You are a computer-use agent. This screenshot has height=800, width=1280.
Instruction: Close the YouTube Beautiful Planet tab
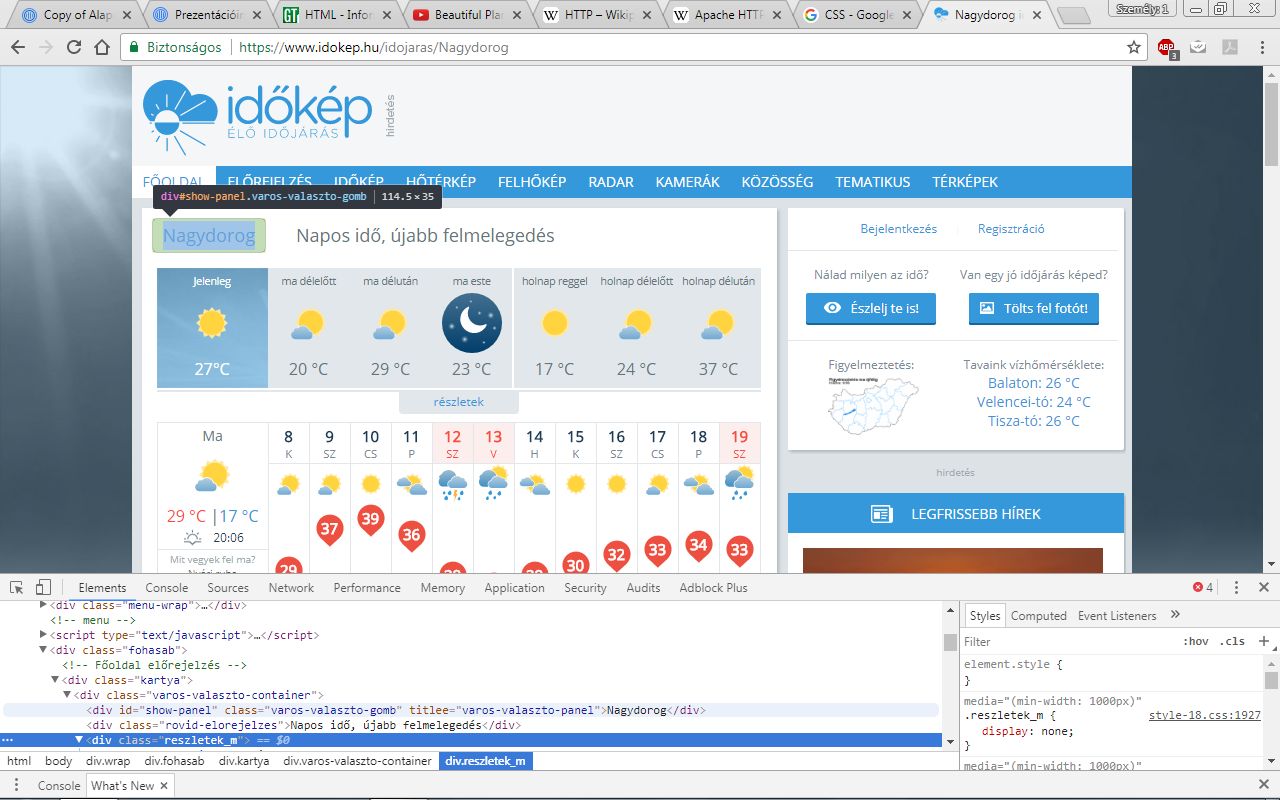(519, 15)
